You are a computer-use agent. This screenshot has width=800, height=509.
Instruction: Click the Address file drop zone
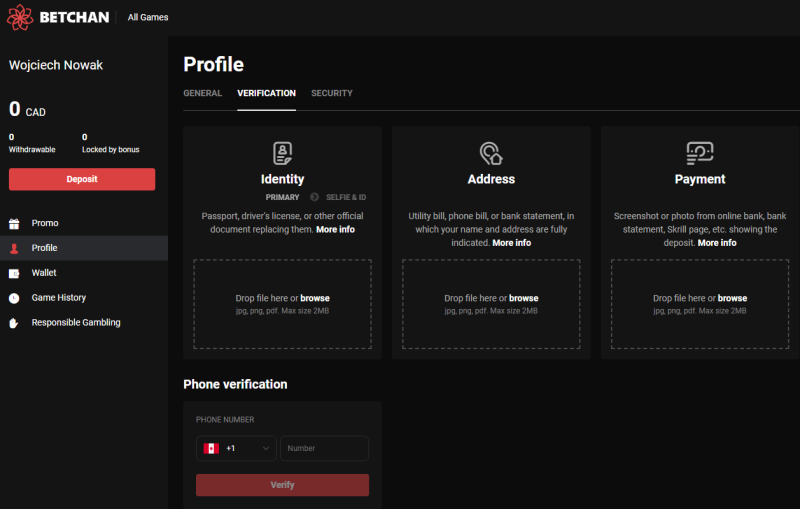coord(491,304)
